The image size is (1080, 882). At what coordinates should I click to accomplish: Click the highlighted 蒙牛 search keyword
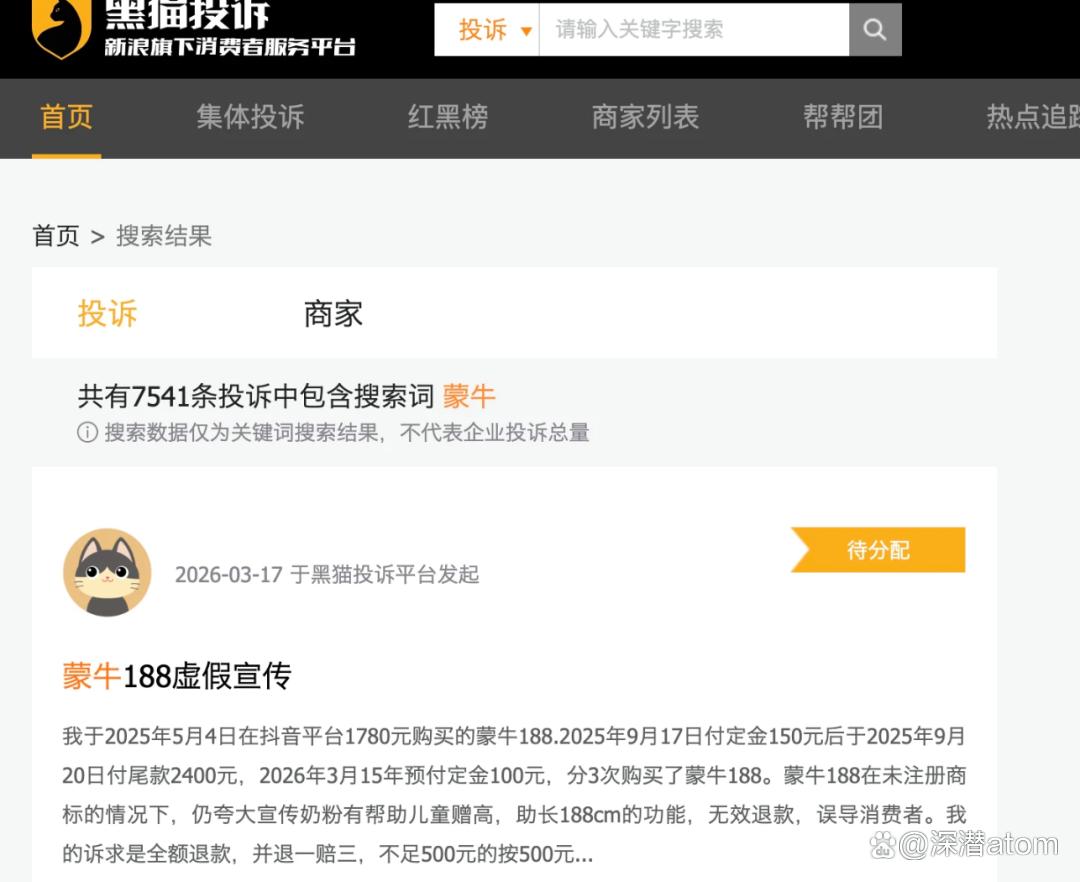(469, 396)
